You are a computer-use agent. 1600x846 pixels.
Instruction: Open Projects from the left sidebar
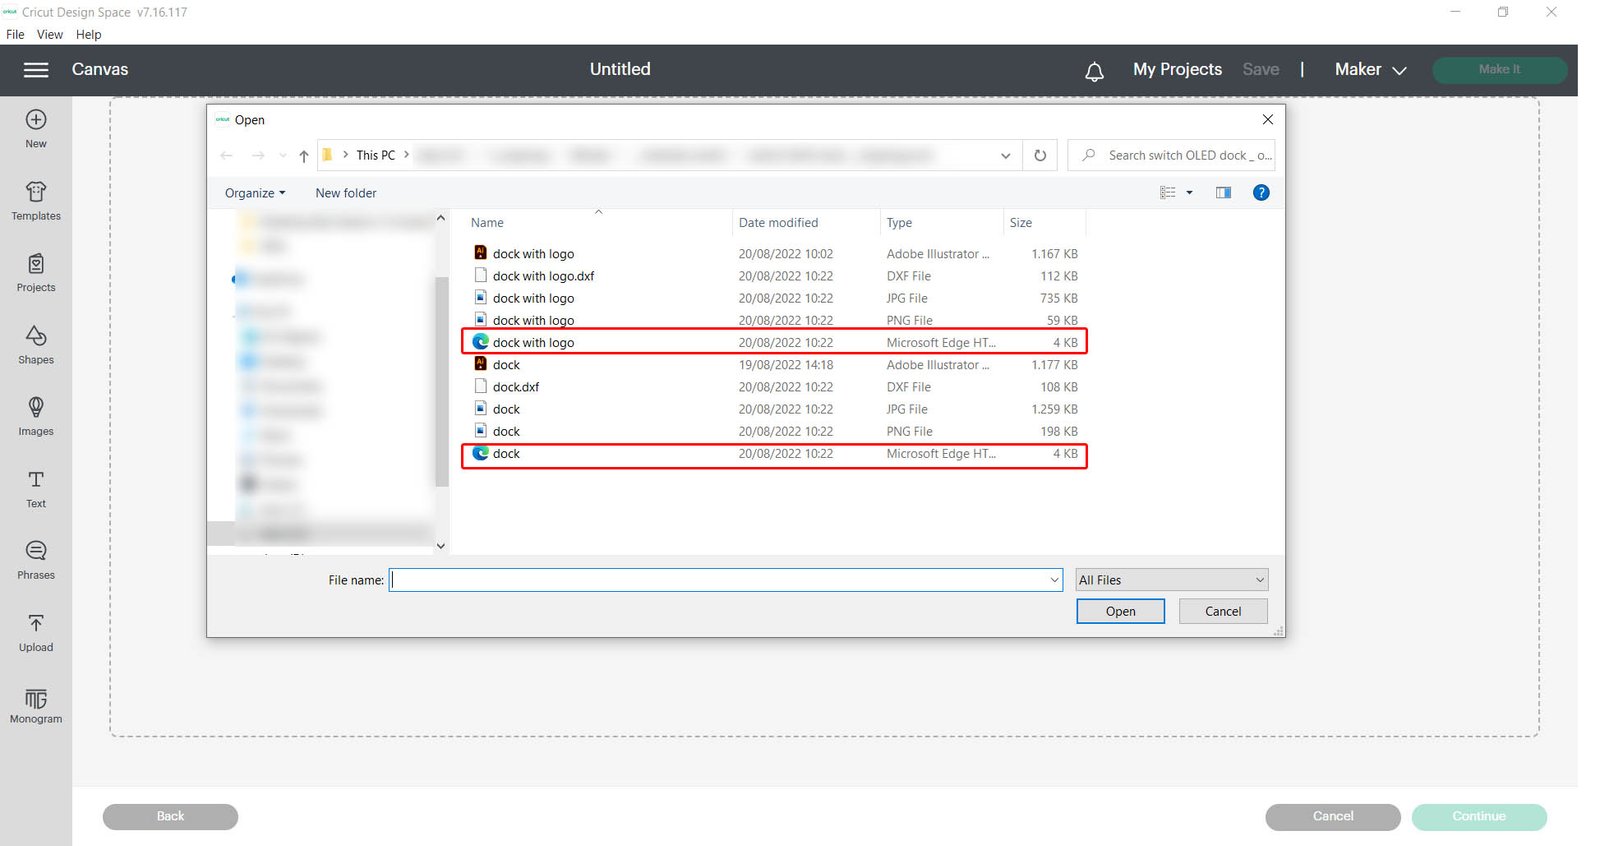click(36, 273)
